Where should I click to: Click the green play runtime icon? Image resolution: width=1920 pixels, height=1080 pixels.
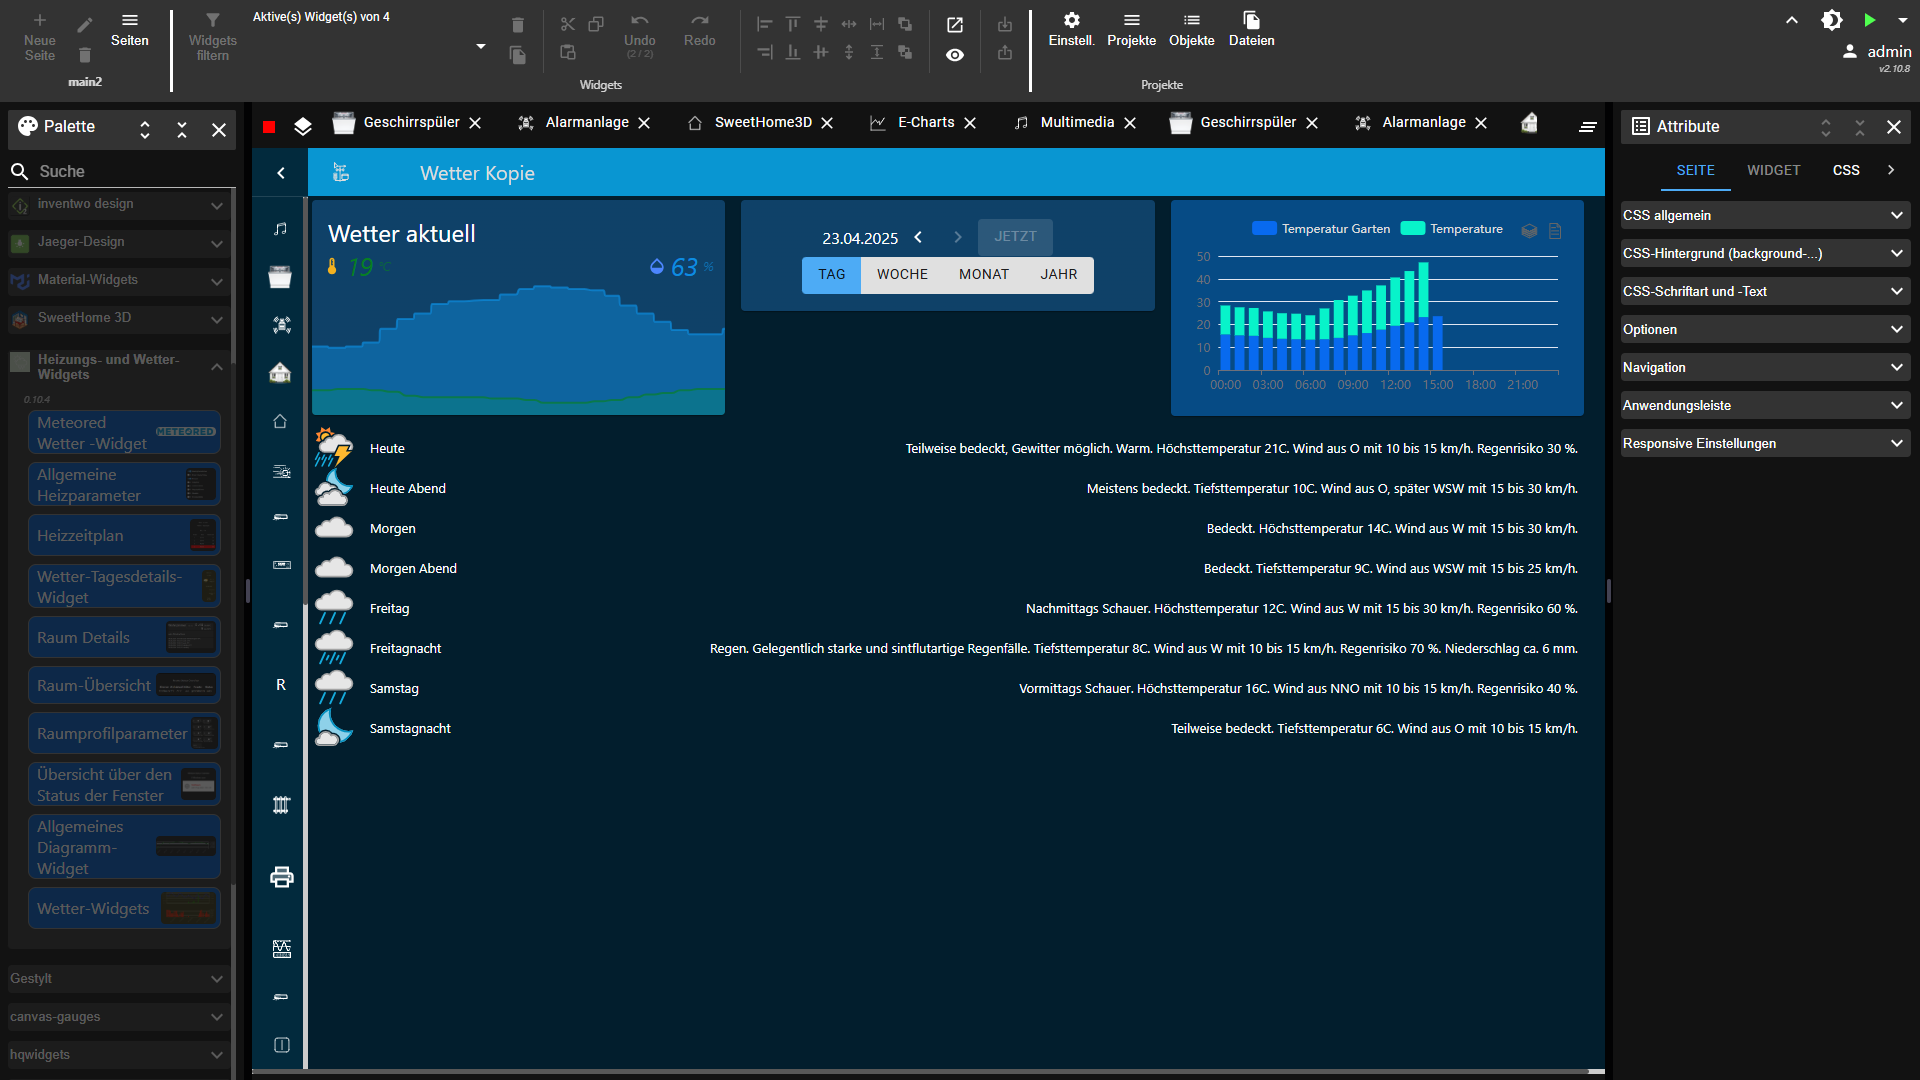pos(1869,20)
